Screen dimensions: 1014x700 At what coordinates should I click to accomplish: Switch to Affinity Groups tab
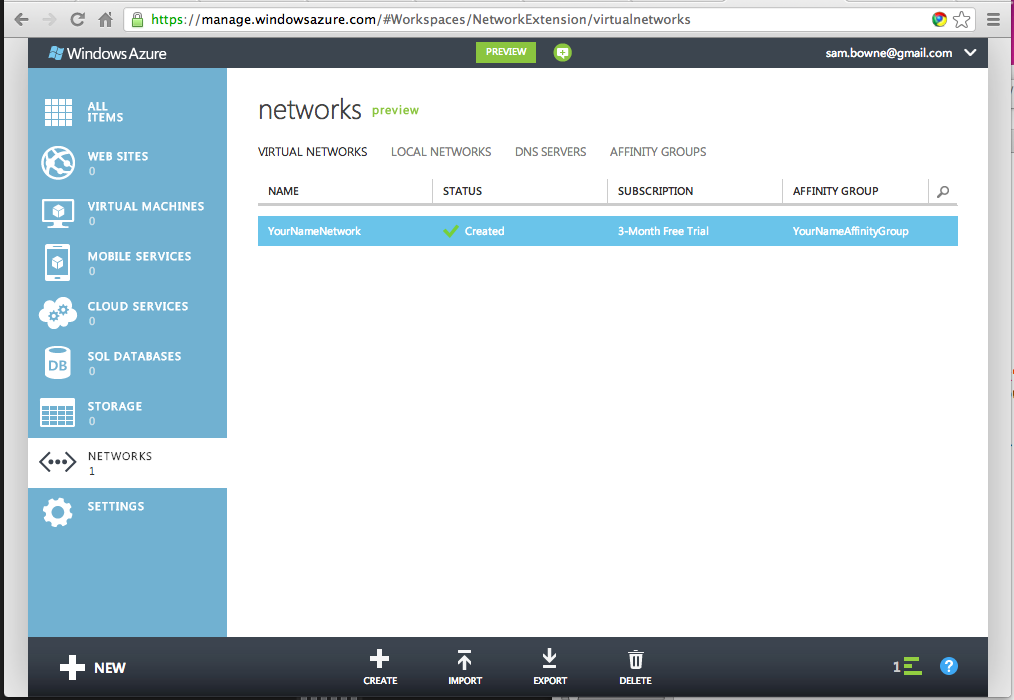[658, 152]
